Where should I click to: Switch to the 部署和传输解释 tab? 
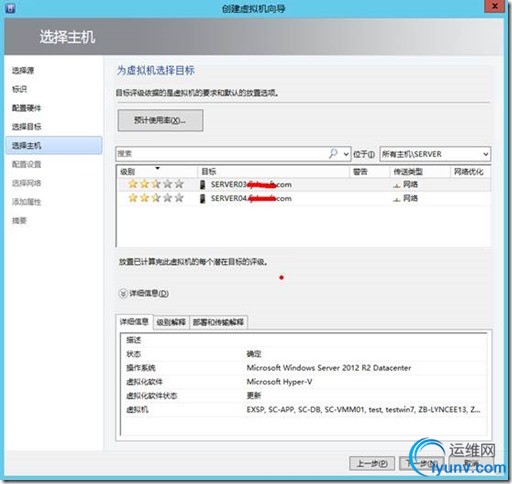[x=218, y=322]
